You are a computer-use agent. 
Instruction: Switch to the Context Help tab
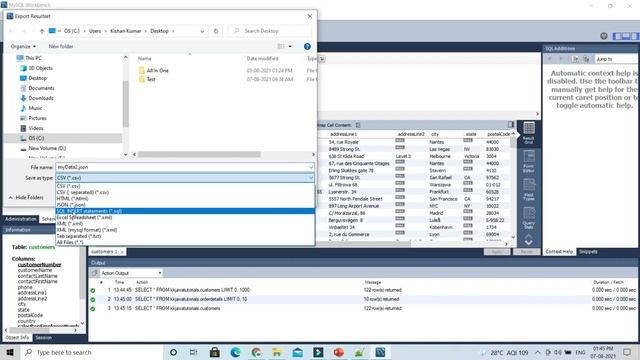559,251
